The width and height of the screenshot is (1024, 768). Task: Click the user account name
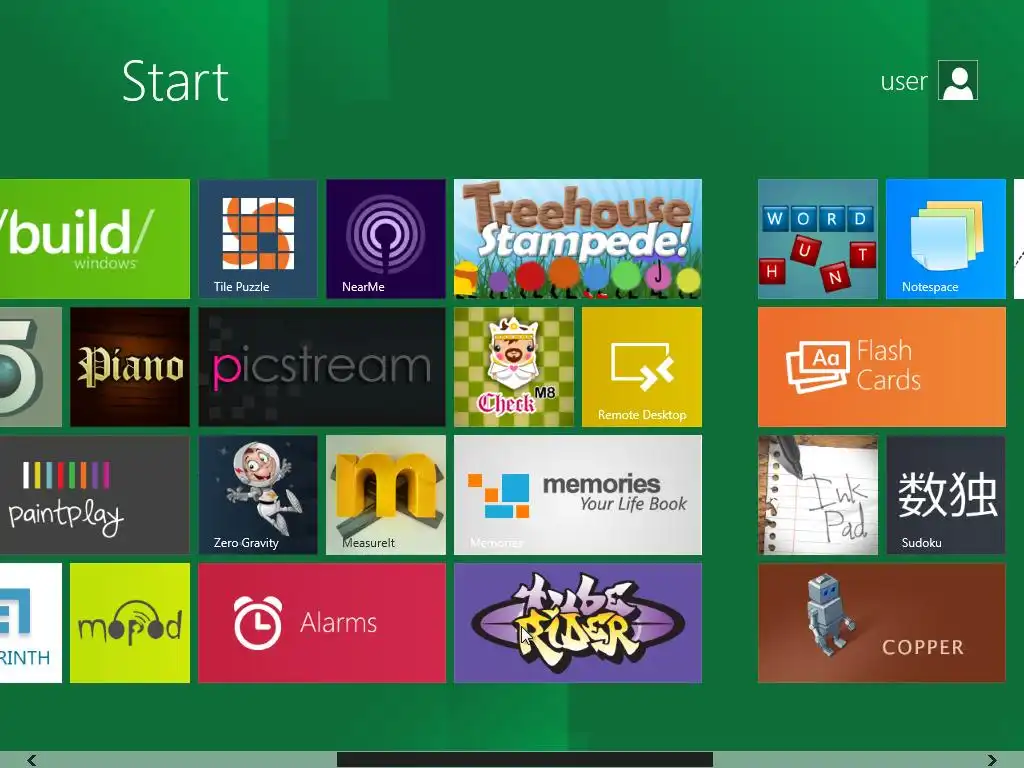[x=904, y=82]
